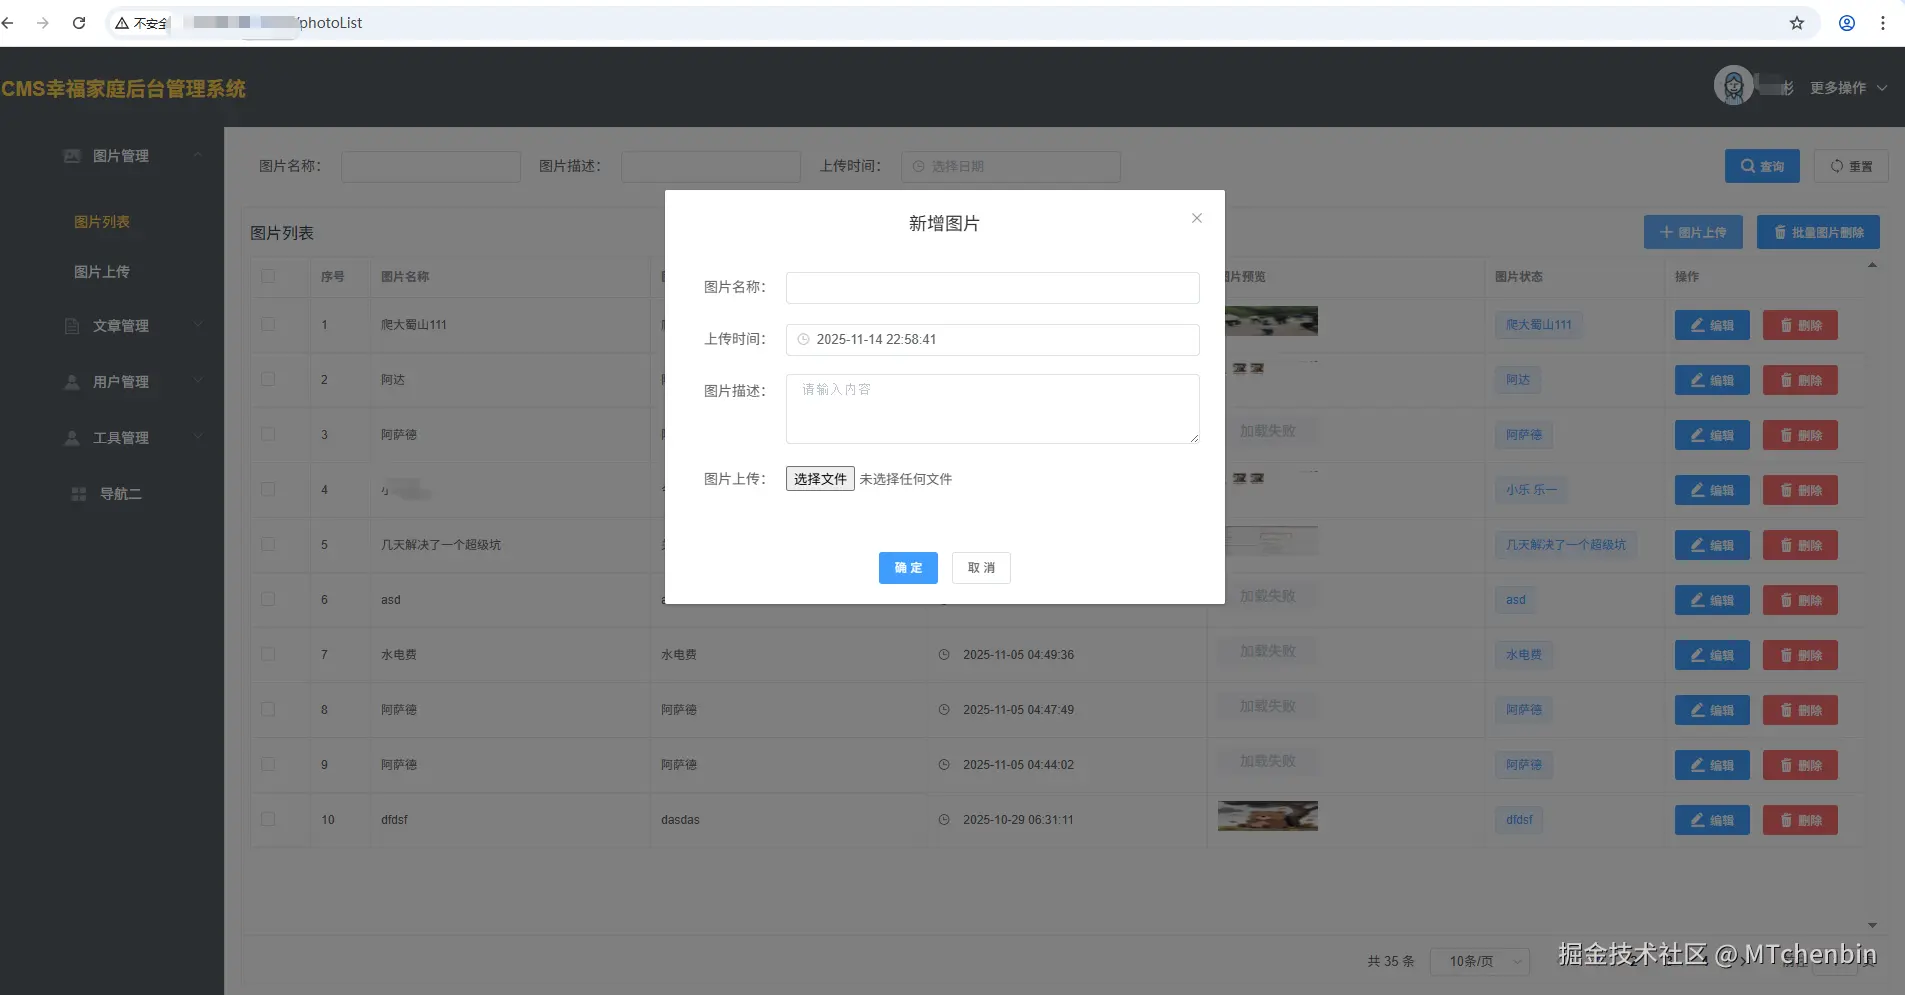Open 图片列表 in sidebar

click(102, 222)
